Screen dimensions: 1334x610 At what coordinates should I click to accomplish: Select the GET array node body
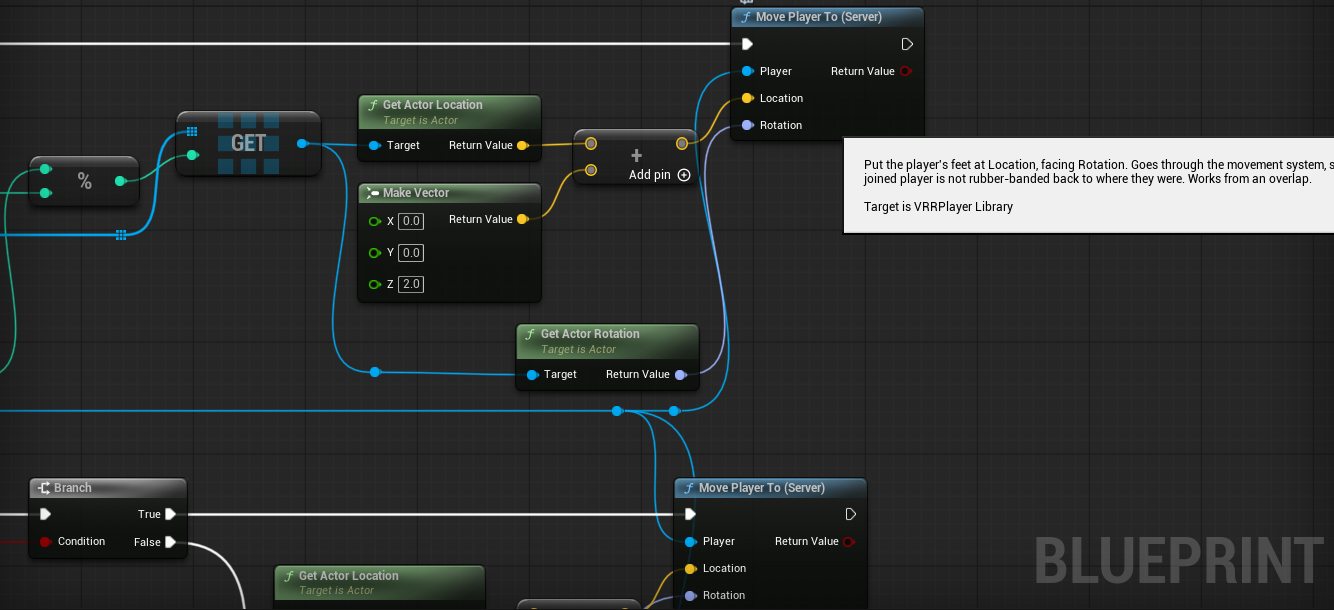pos(248,143)
